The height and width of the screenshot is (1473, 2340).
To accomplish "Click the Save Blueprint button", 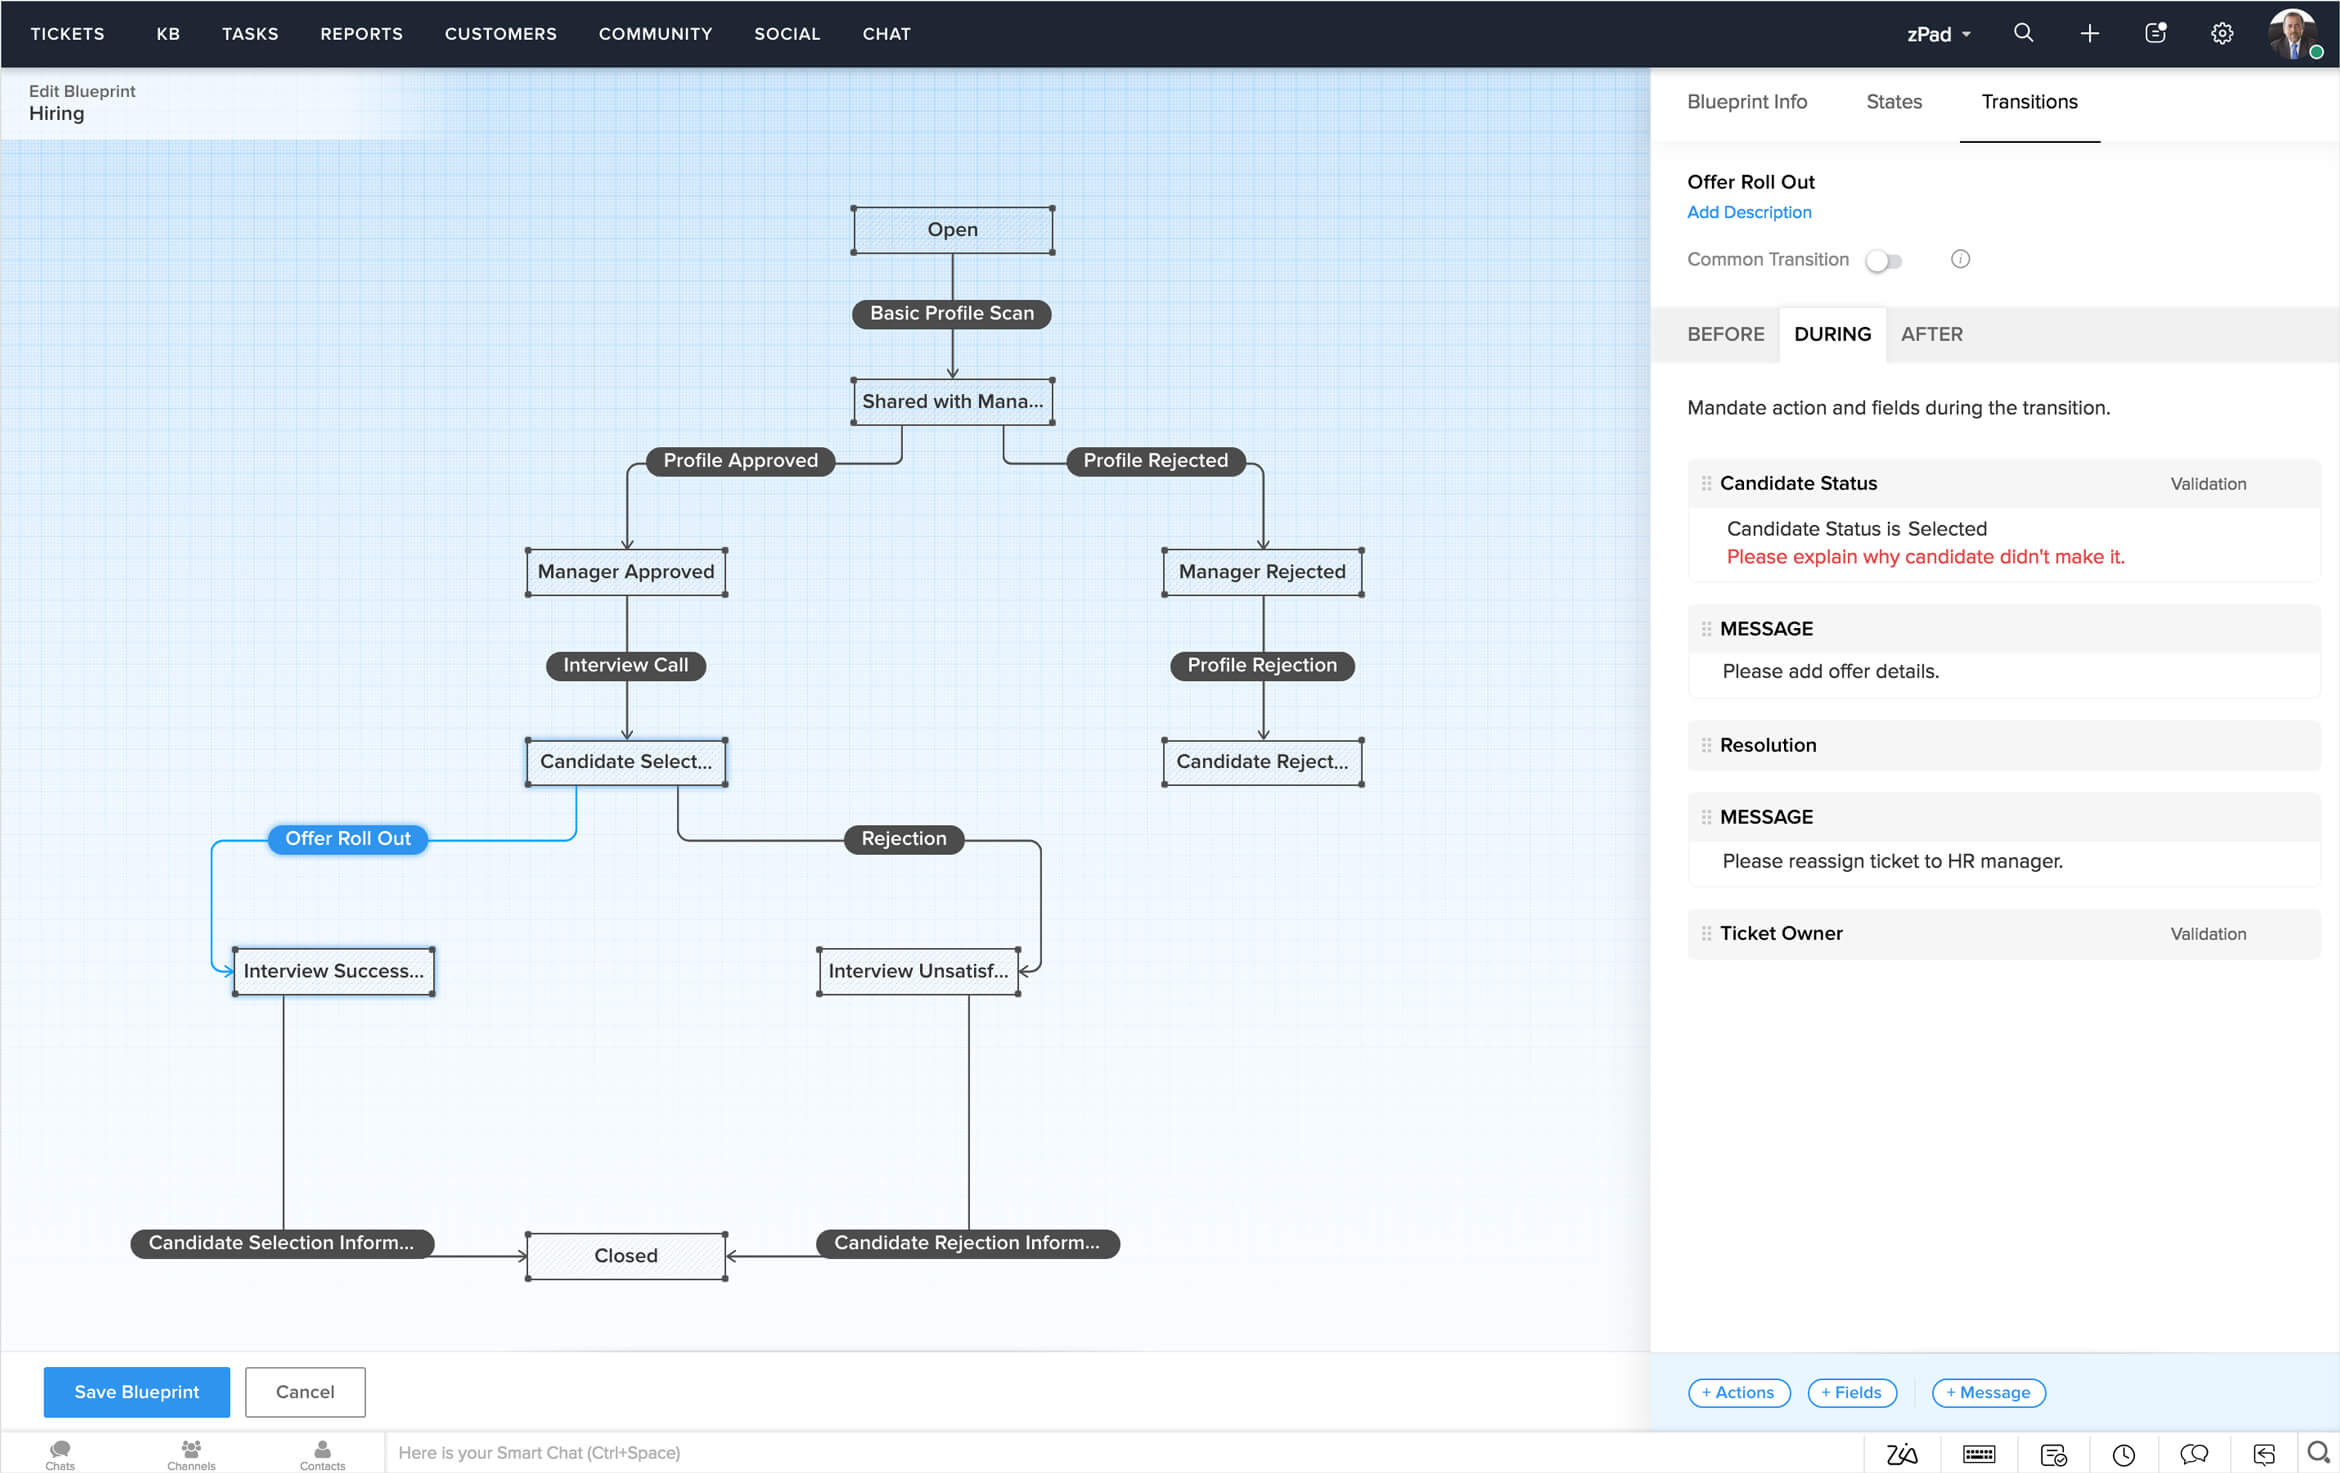I will (136, 1392).
